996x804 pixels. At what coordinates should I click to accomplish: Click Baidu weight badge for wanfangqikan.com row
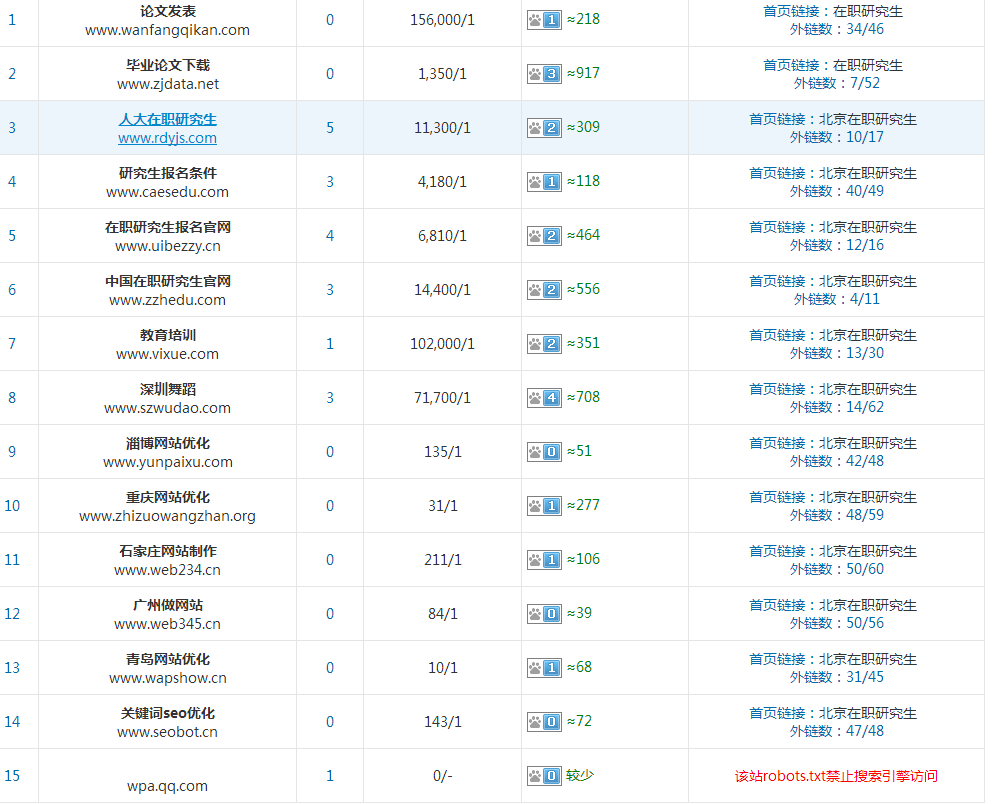(544, 20)
